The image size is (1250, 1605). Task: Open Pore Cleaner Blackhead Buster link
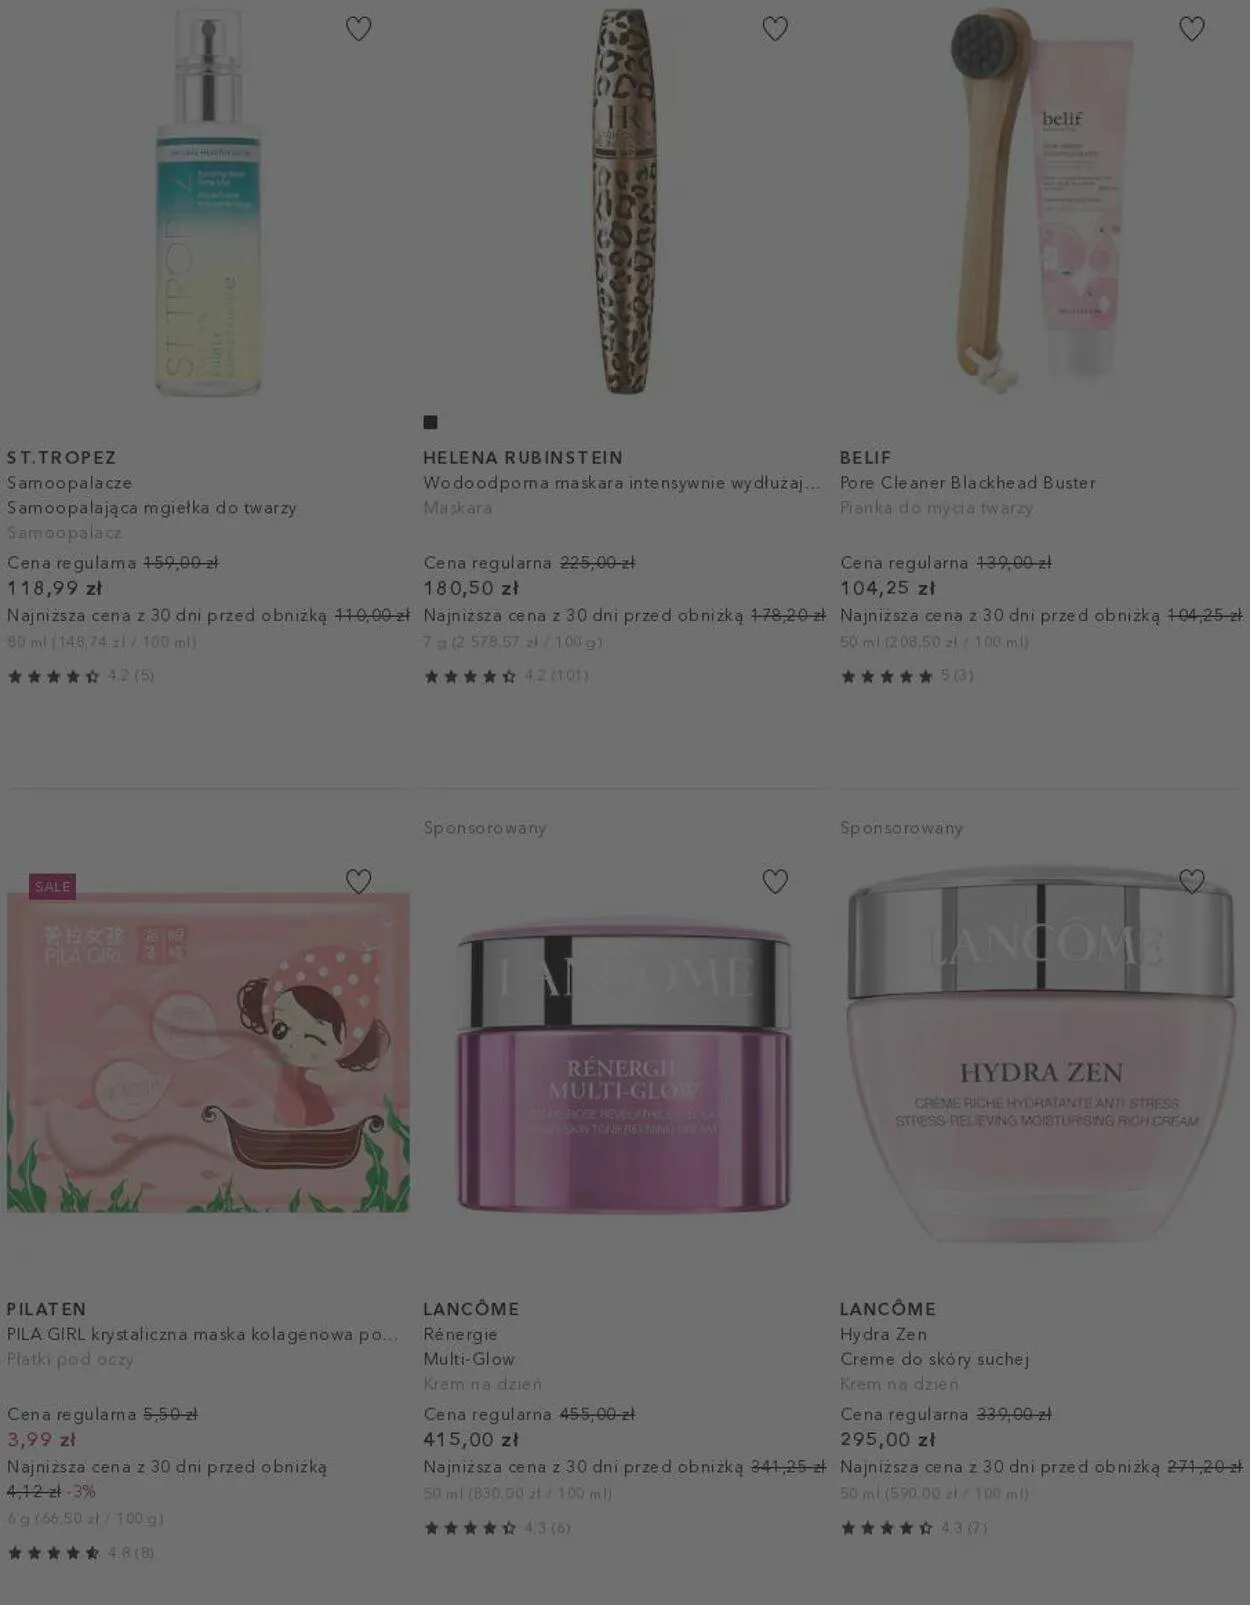[x=968, y=482]
